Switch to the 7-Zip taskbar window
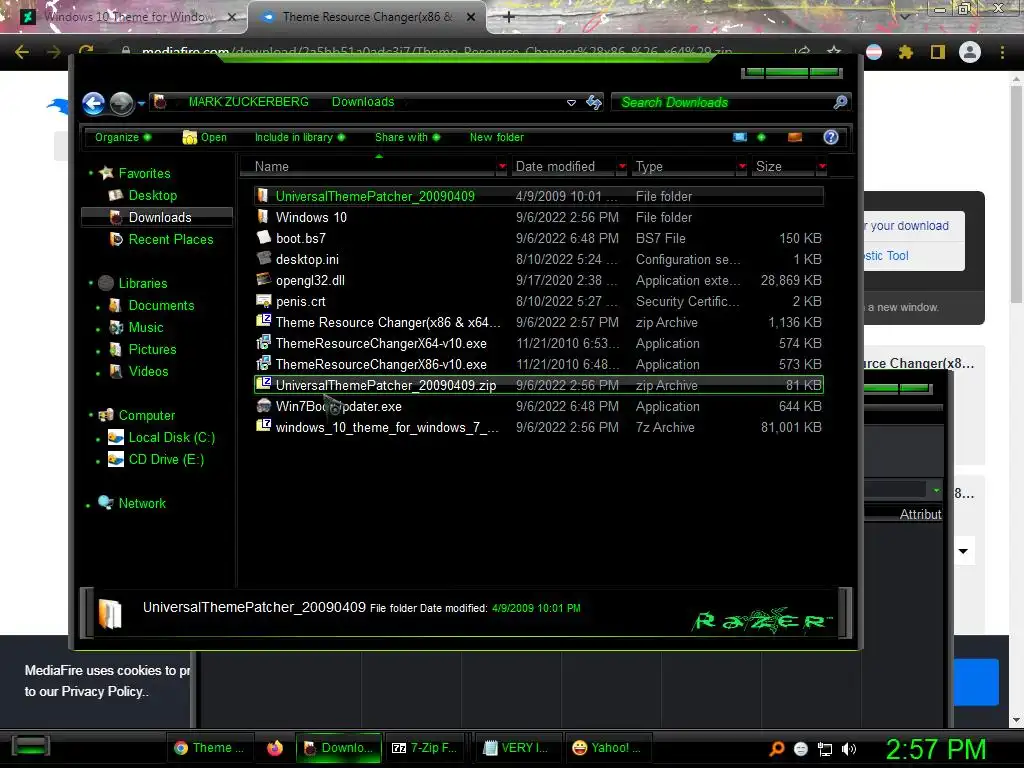The height and width of the screenshot is (768, 1024). pyautogui.click(x=424, y=748)
